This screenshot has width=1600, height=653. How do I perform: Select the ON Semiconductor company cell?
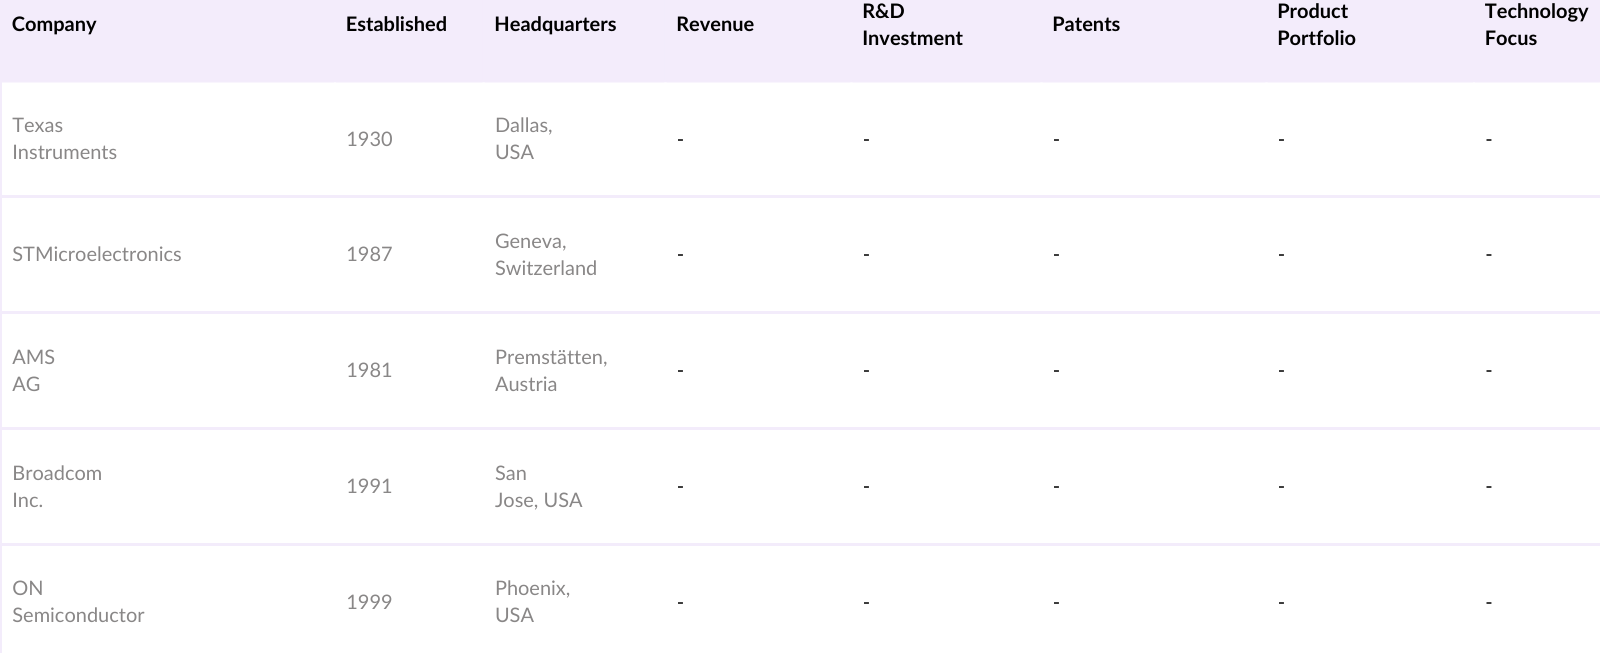(x=78, y=602)
